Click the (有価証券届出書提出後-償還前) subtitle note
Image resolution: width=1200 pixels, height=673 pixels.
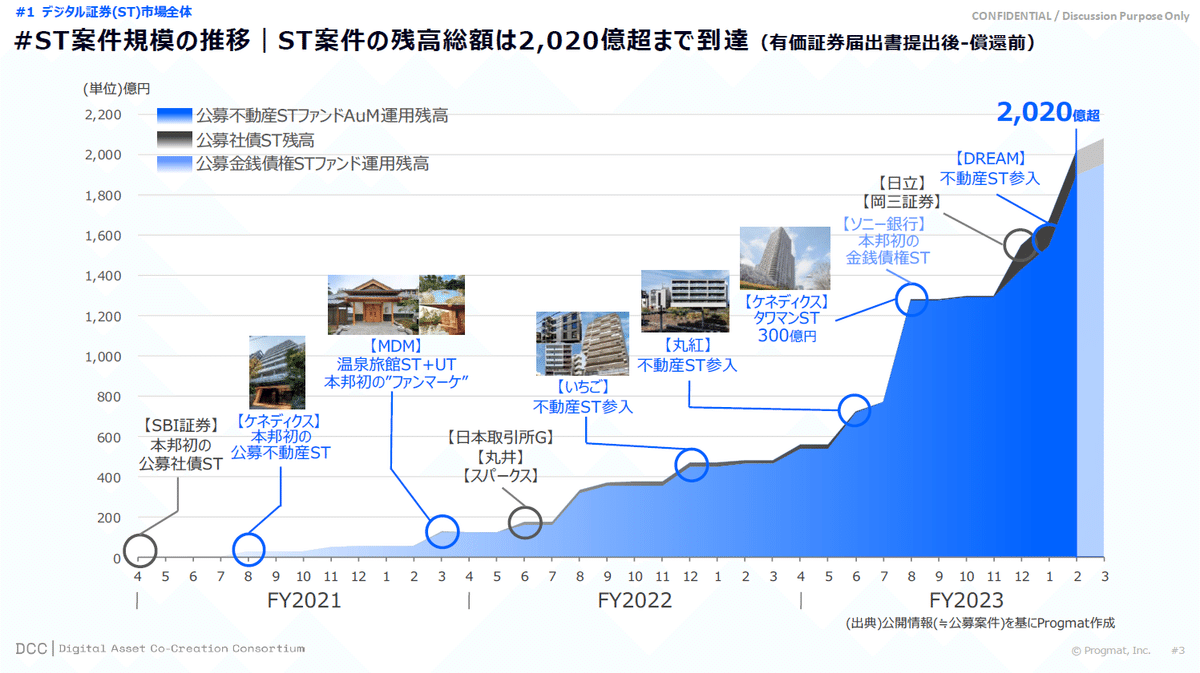coord(897,44)
